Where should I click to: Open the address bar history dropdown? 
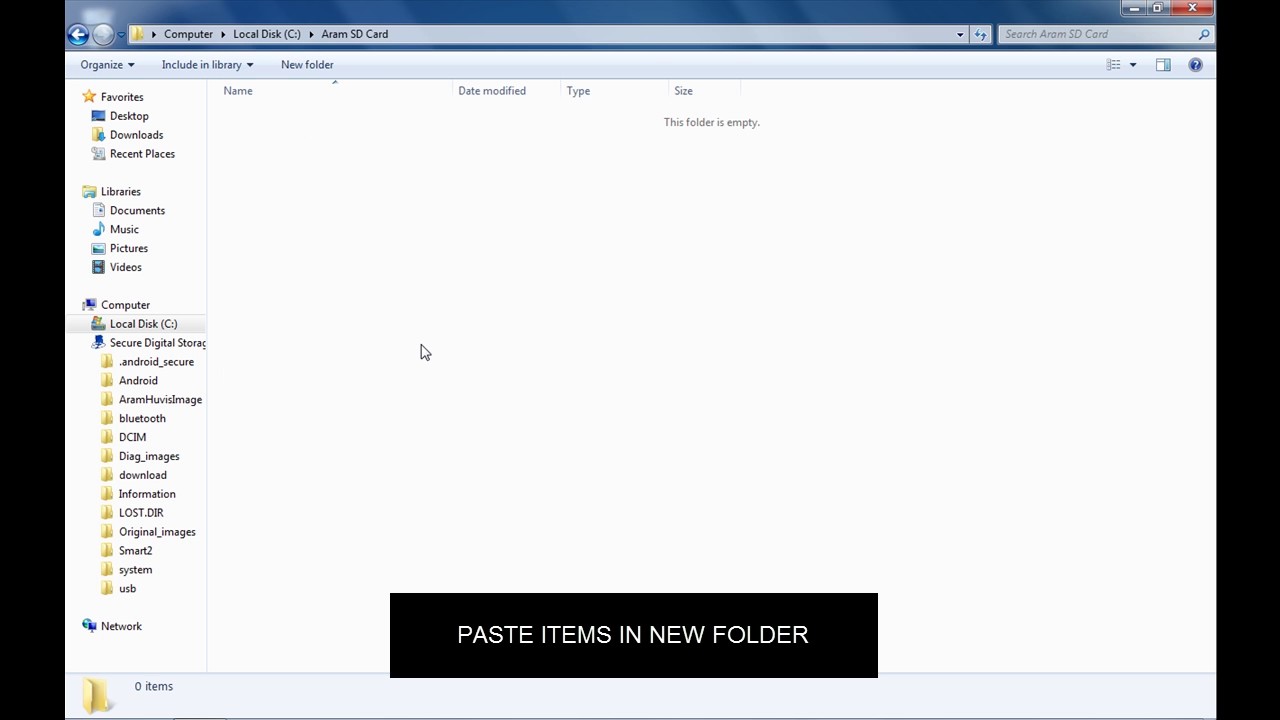[x=960, y=34]
